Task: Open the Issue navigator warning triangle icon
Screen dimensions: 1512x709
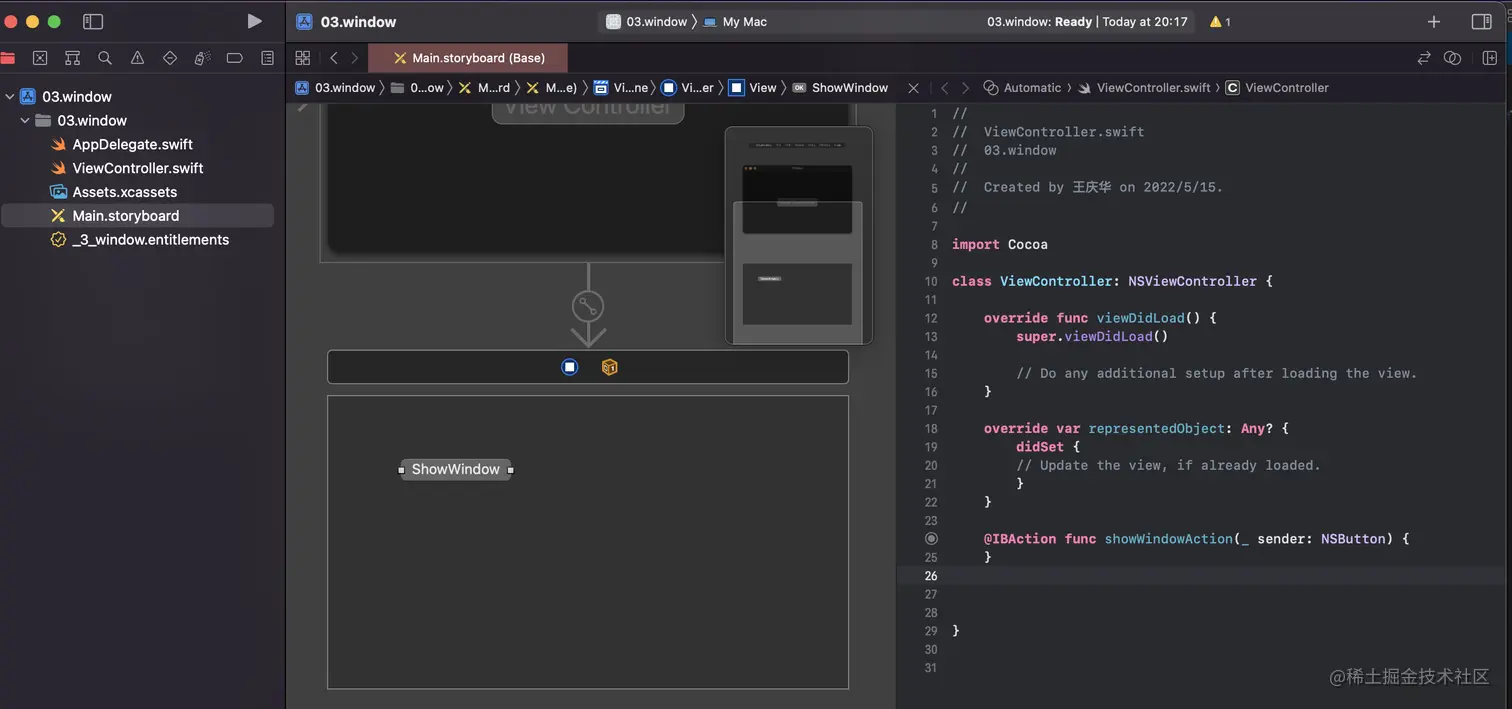Action: pos(137,58)
